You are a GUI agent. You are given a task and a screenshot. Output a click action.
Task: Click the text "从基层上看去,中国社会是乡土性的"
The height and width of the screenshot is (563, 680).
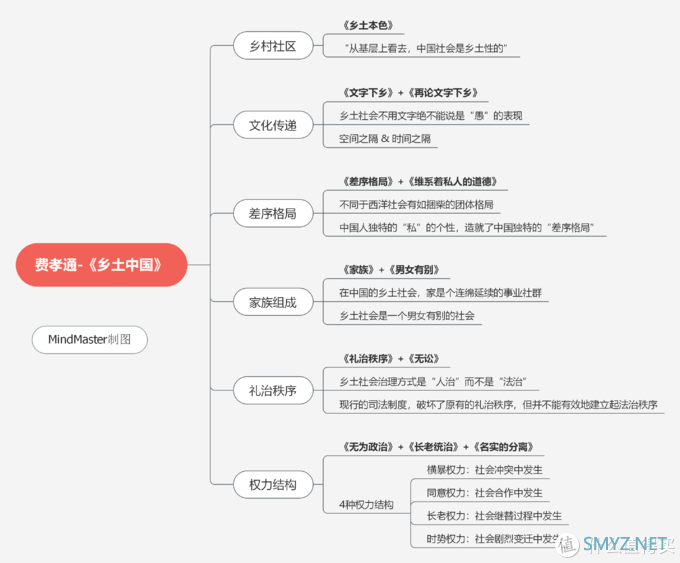(426, 48)
